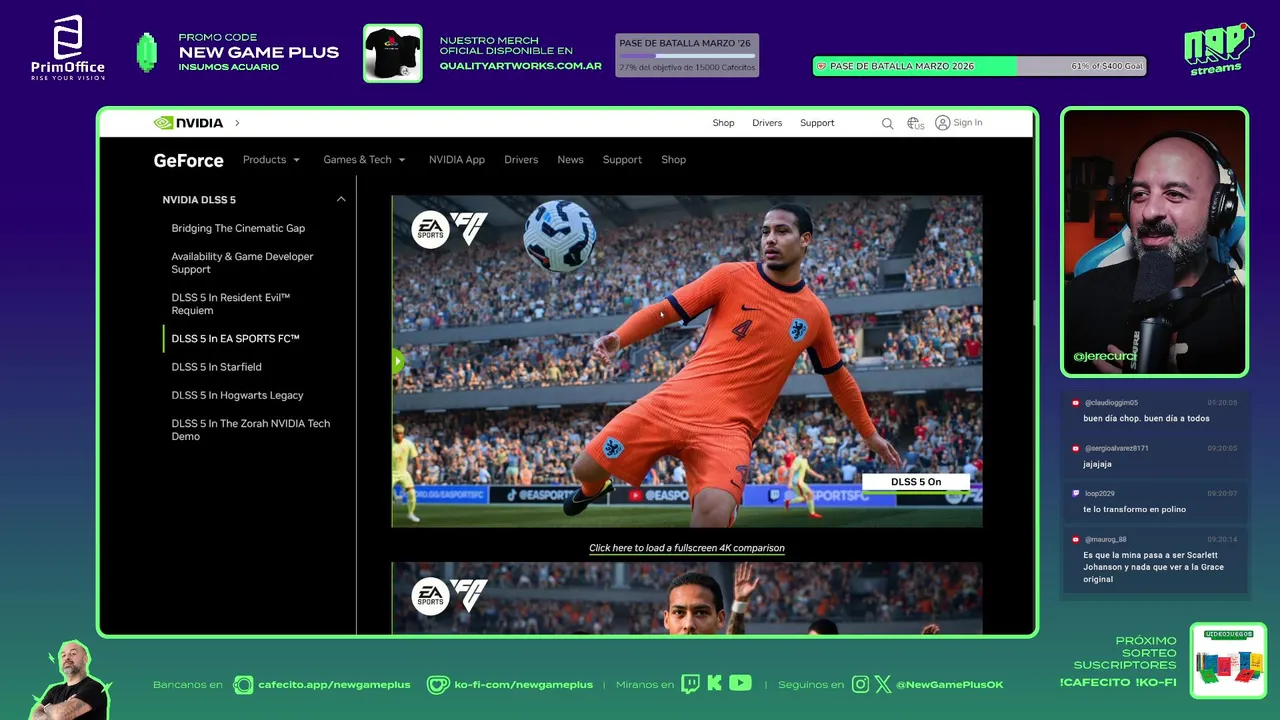Image resolution: width=1280 pixels, height=720 pixels.
Task: Open Support in the GeForce navigation
Action: coord(622,160)
